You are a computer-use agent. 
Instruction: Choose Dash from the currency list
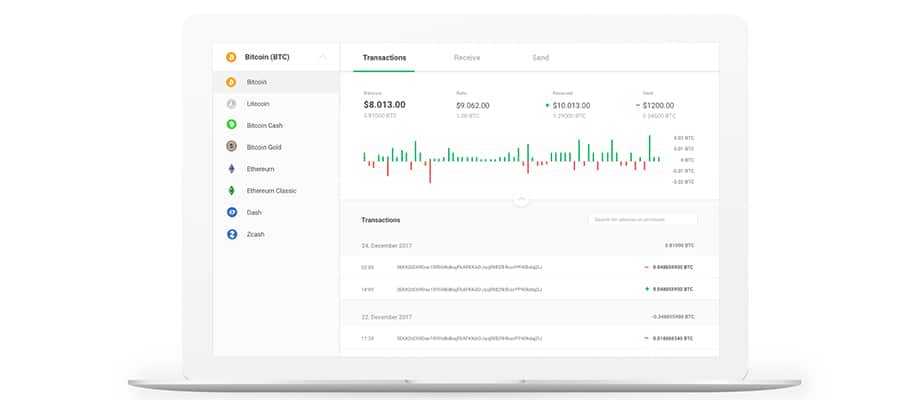254,212
